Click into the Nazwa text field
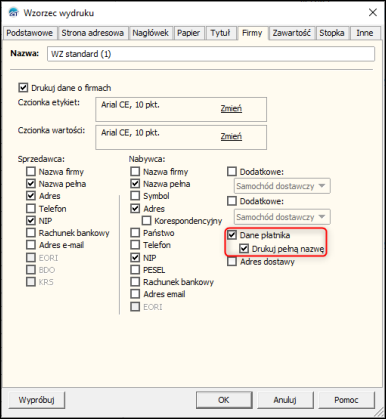386x419 pixels. coord(211,54)
